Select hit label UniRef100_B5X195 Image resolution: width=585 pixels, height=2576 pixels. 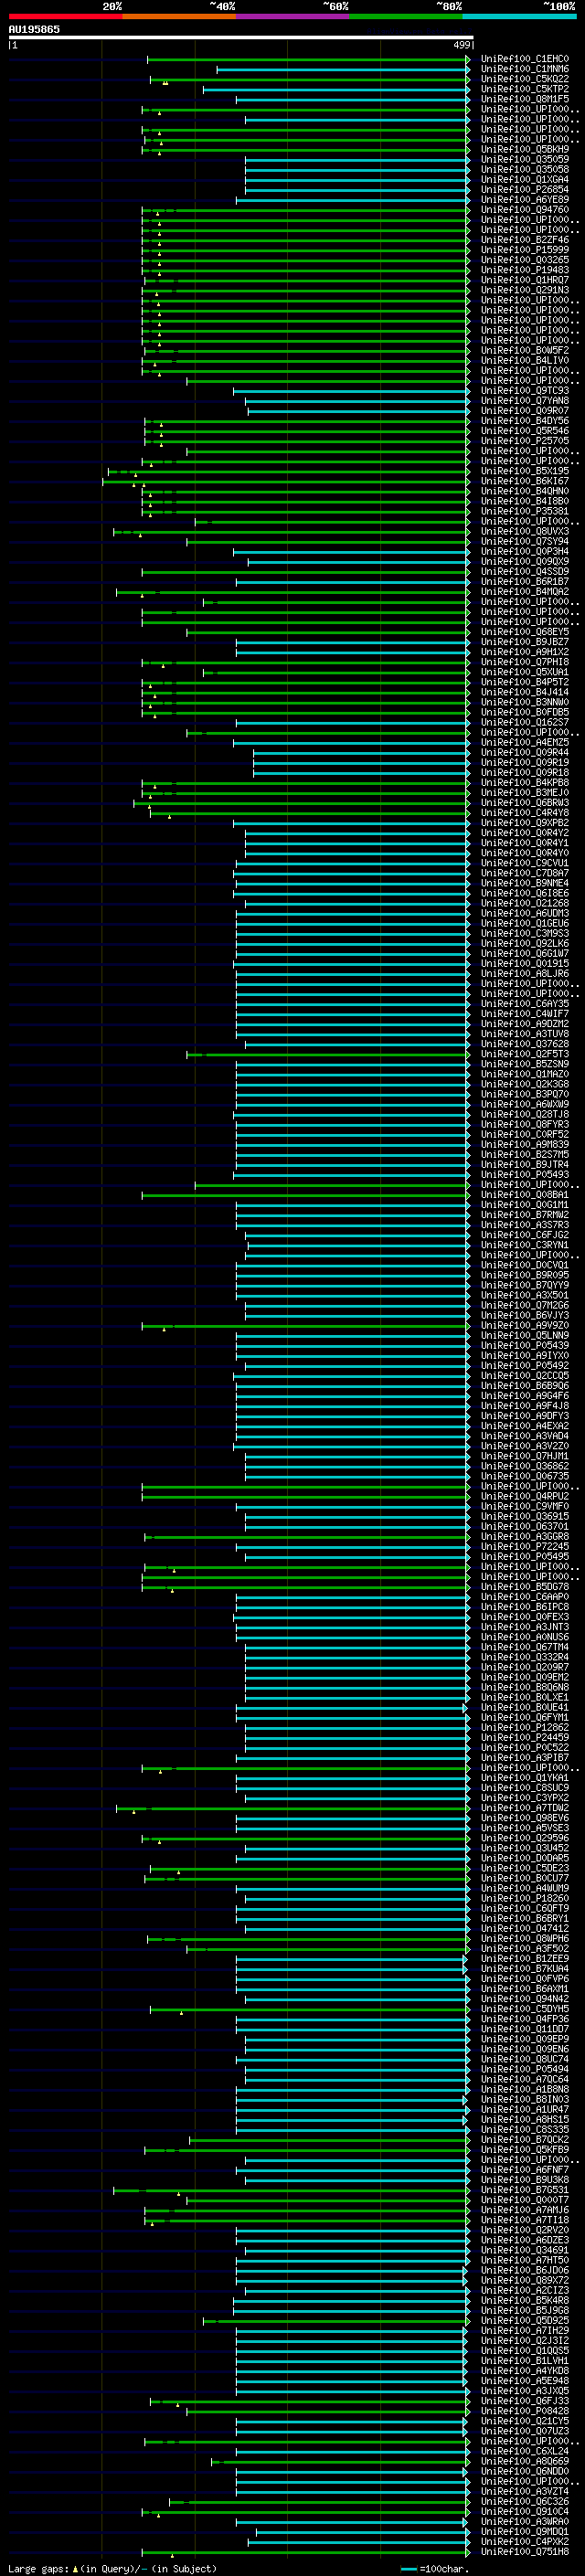[524, 471]
